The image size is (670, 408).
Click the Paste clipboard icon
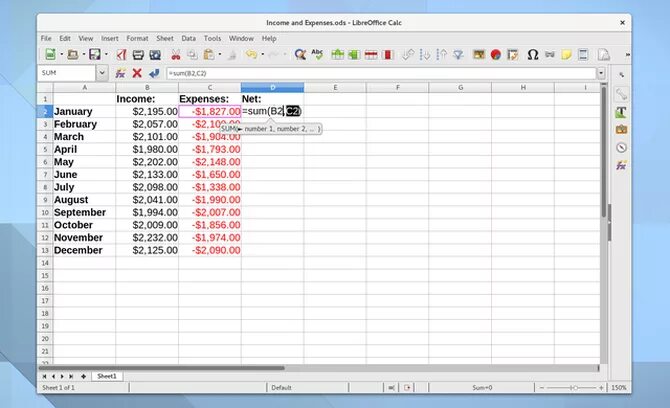tap(209, 55)
